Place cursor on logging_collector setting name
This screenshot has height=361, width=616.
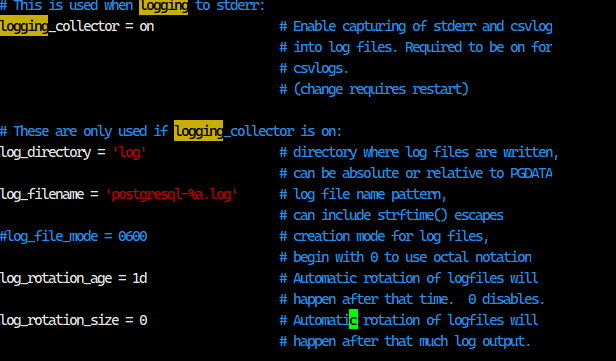click(x=59, y=27)
